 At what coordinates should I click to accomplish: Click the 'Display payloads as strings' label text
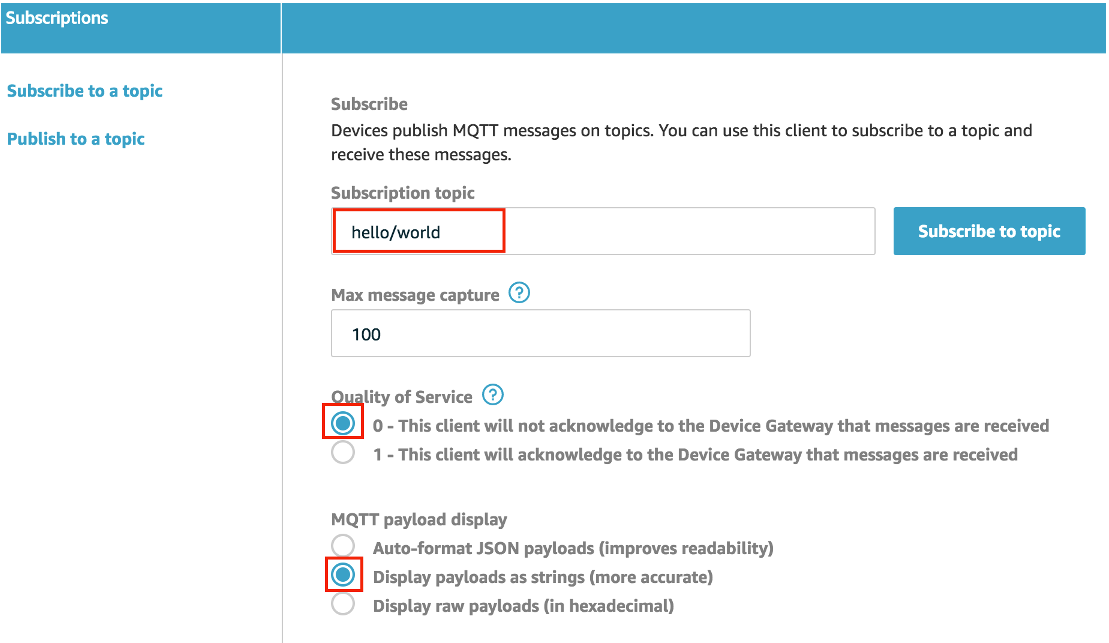(x=542, y=577)
